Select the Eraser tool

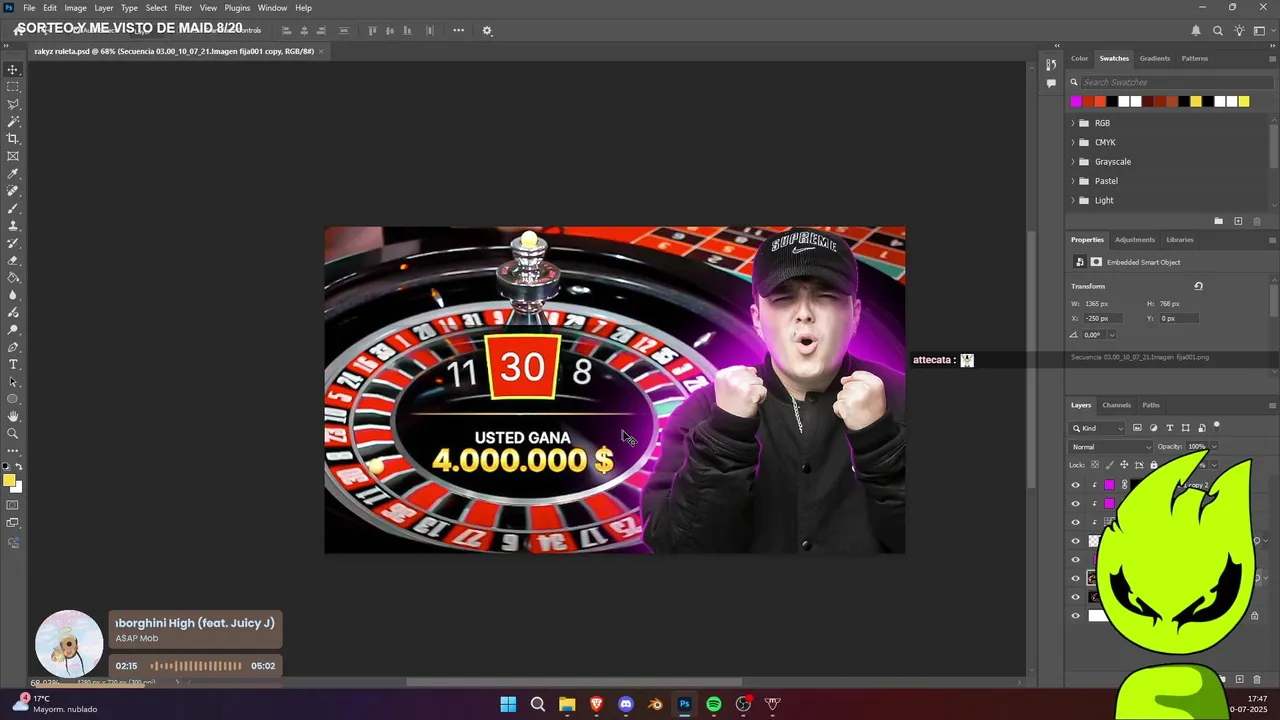13,260
